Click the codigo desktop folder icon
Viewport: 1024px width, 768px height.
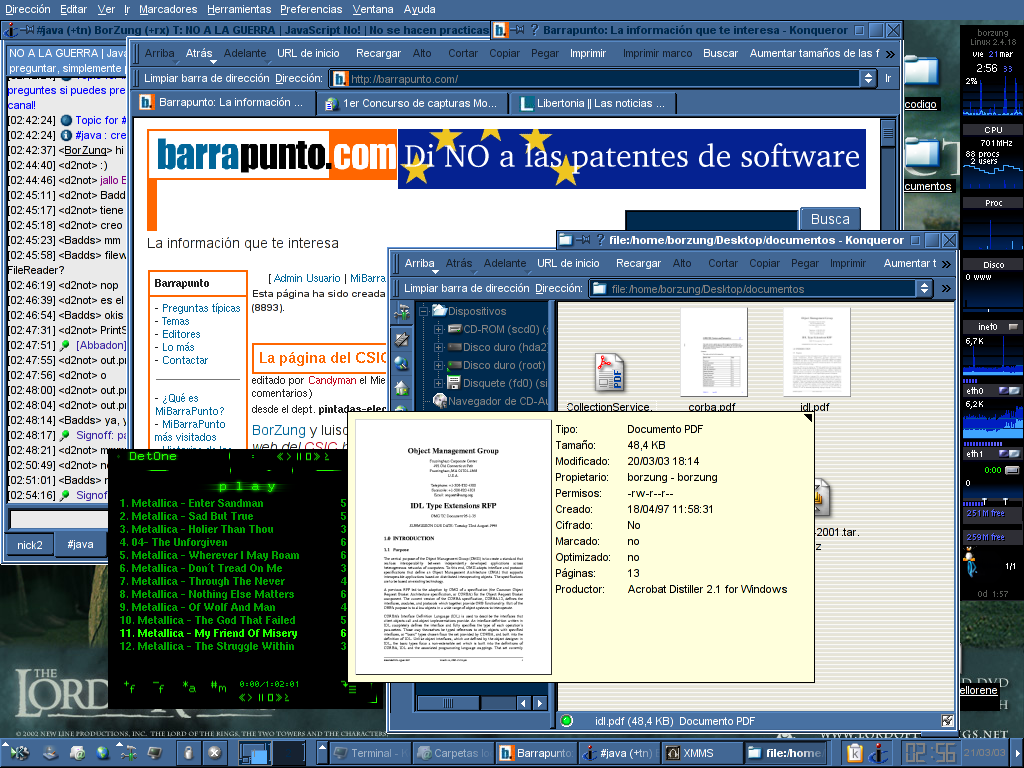[921, 71]
